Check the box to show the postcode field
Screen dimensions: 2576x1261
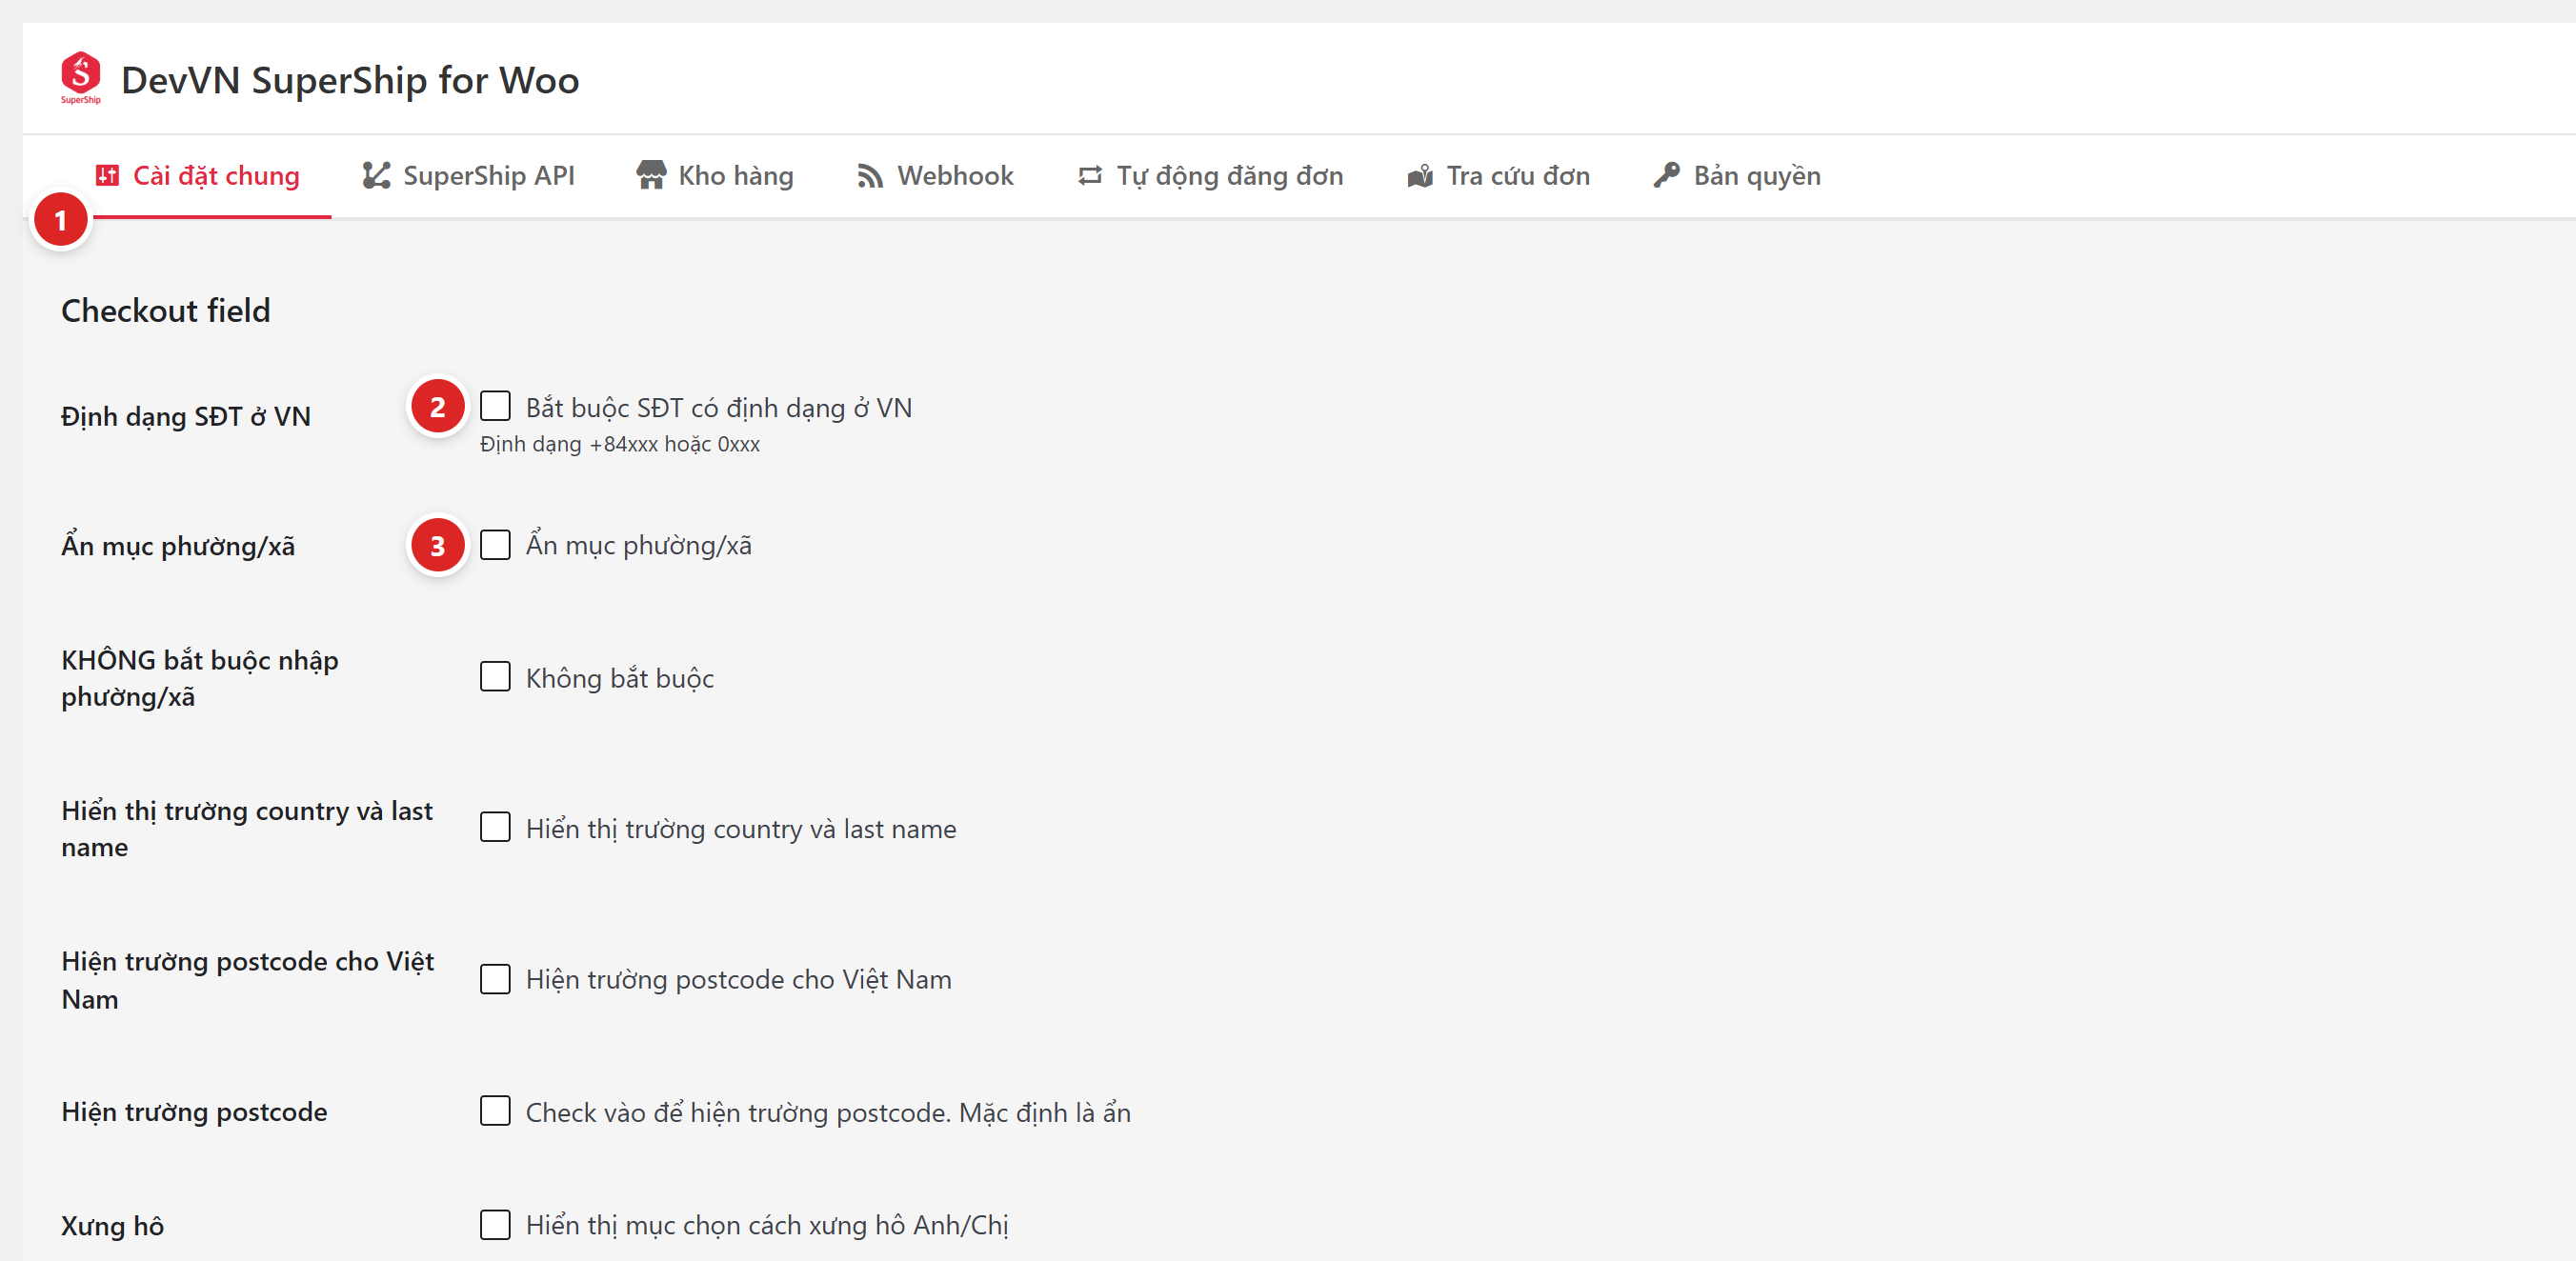[x=495, y=1111]
